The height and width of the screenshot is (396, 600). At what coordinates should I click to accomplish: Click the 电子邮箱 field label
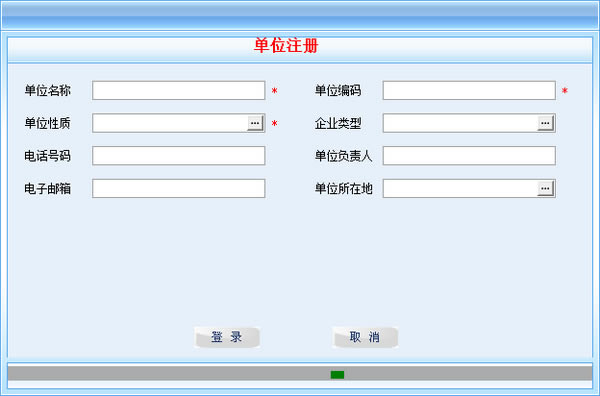click(x=47, y=189)
